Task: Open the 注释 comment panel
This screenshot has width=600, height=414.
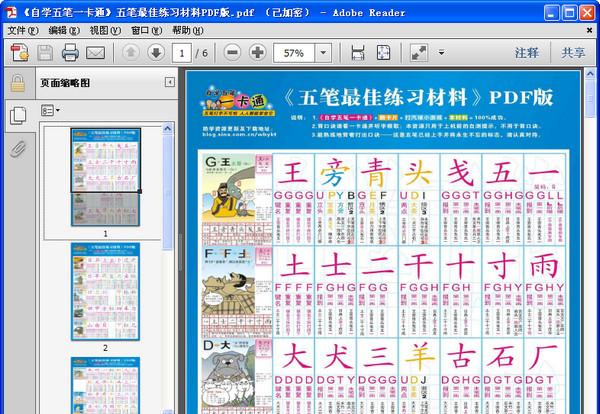Action: tap(527, 53)
